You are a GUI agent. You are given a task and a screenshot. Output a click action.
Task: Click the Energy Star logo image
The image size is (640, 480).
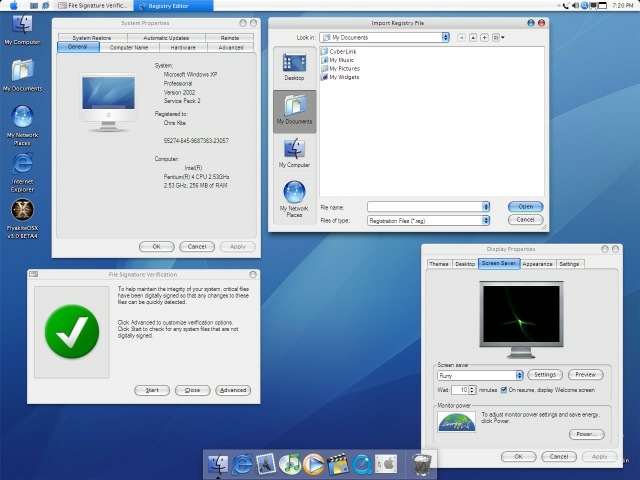click(x=456, y=422)
